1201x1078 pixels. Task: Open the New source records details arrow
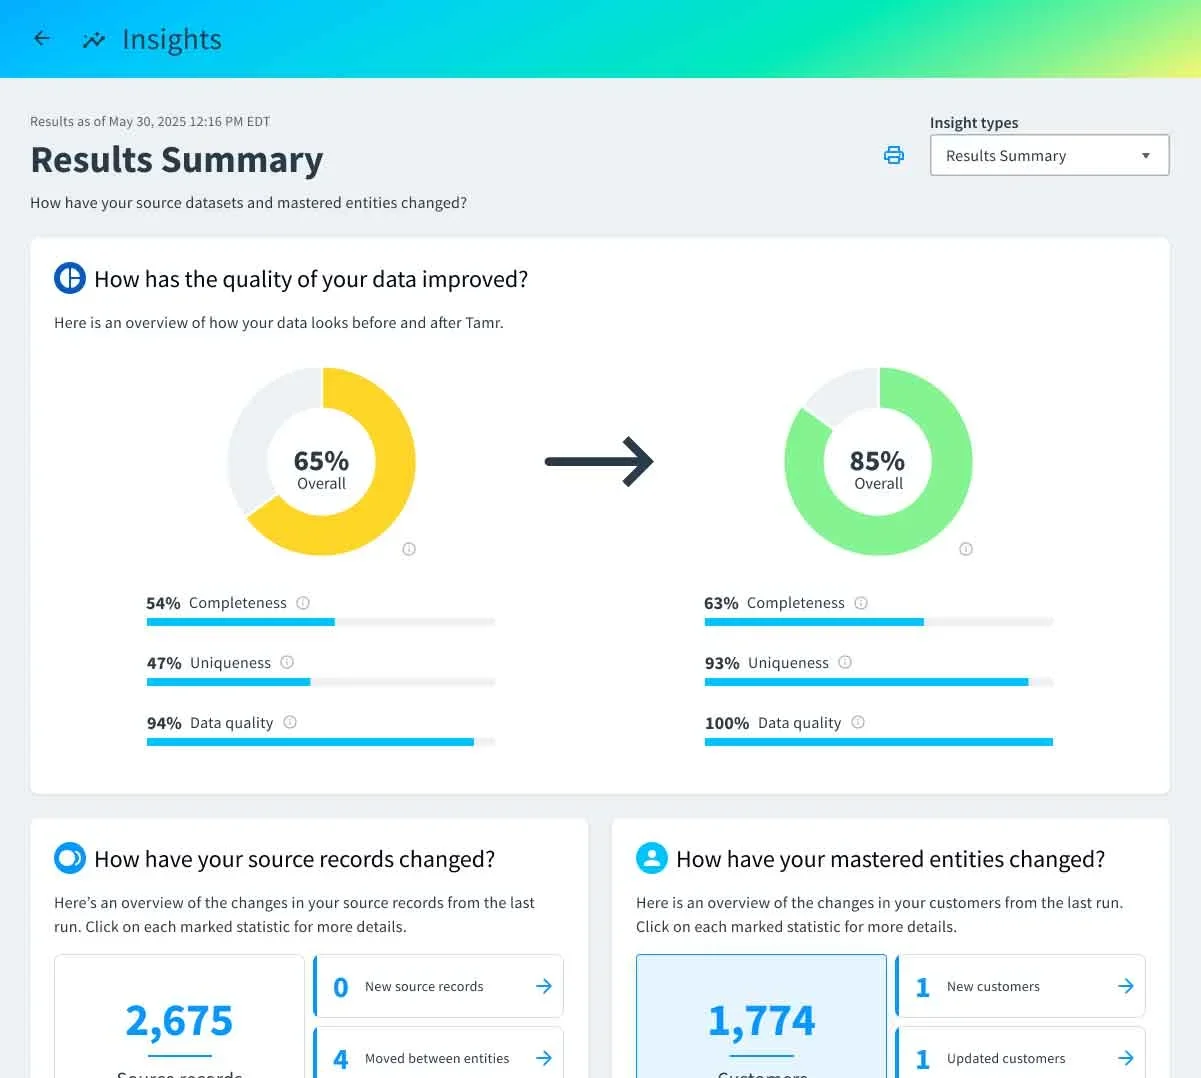[544, 986]
